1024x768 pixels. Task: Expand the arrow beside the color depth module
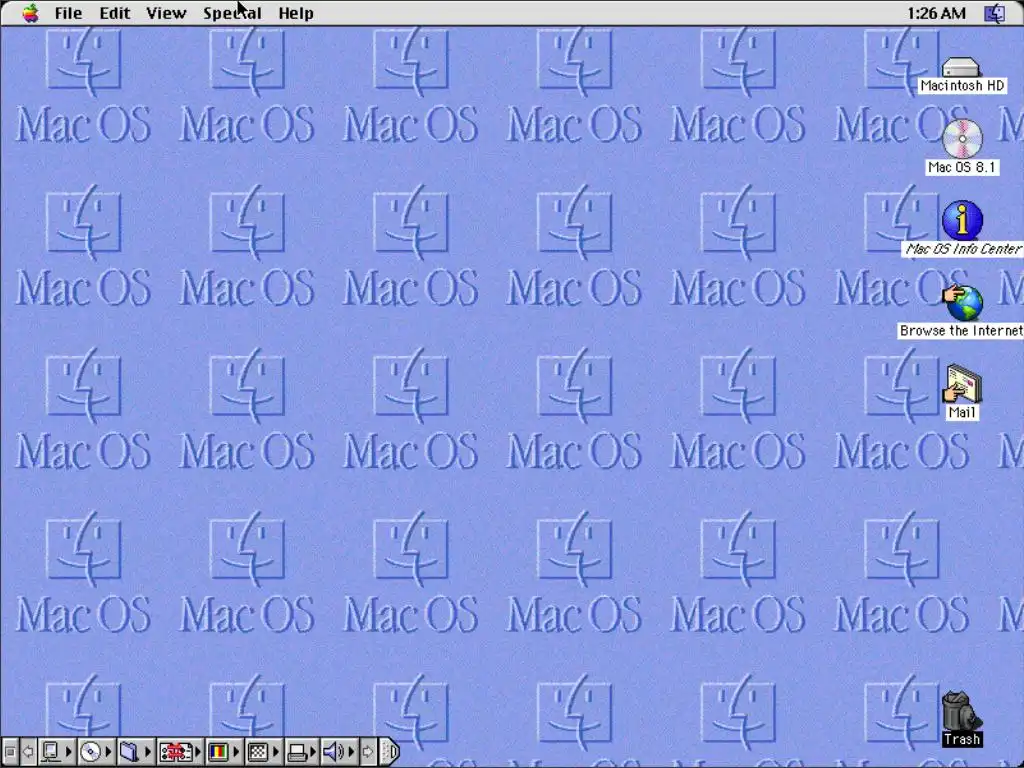coord(236,752)
